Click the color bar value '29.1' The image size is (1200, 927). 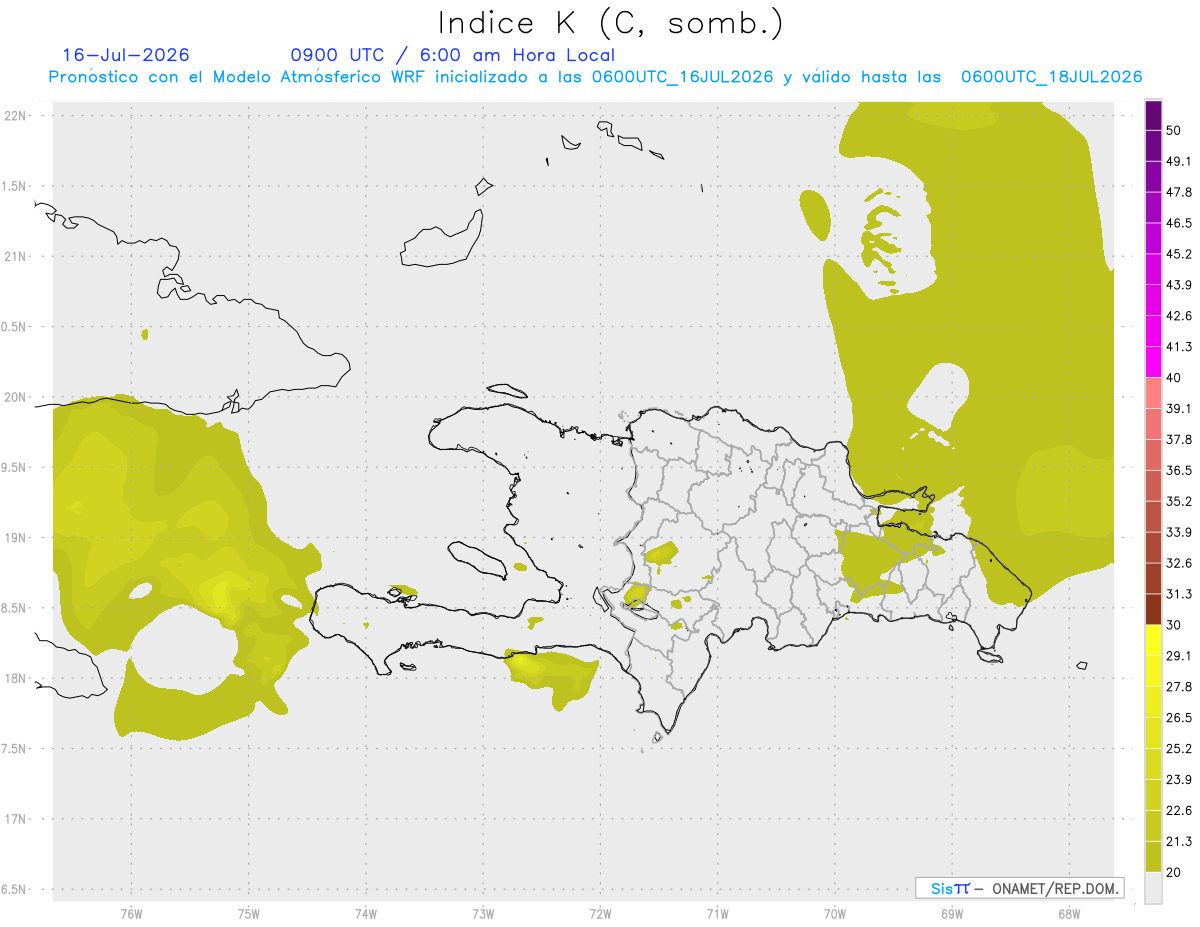1180,656
